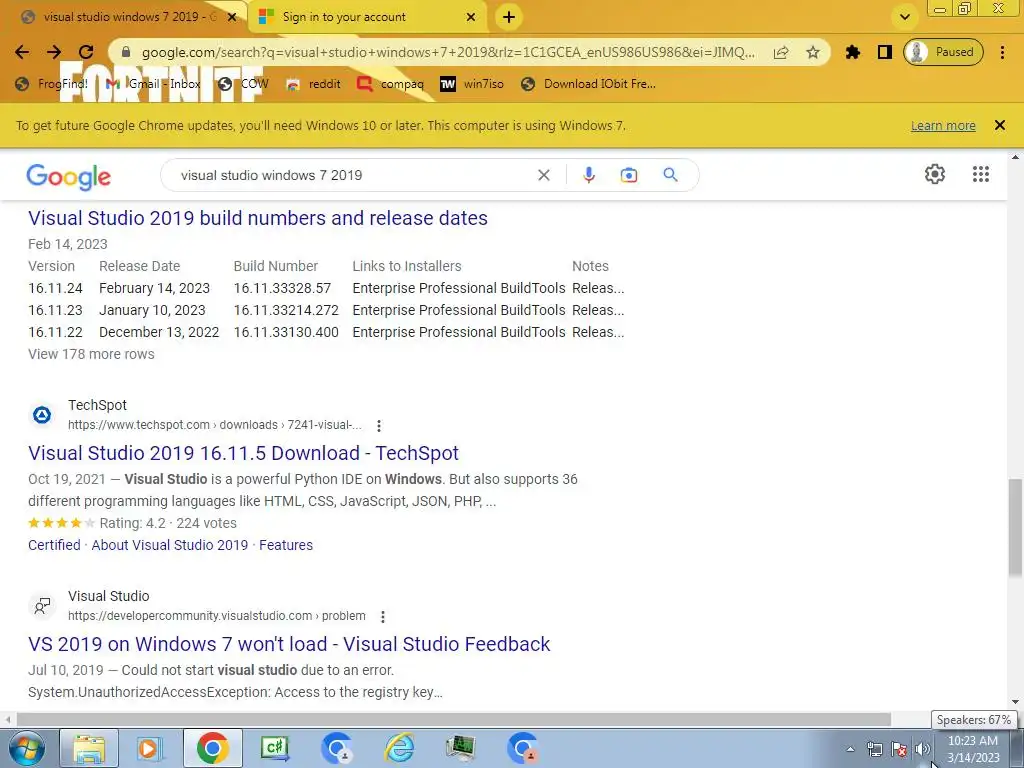This screenshot has width=1024, height=768.
Task: Close the 'Sign in to your account' tab
Action: coord(471,17)
